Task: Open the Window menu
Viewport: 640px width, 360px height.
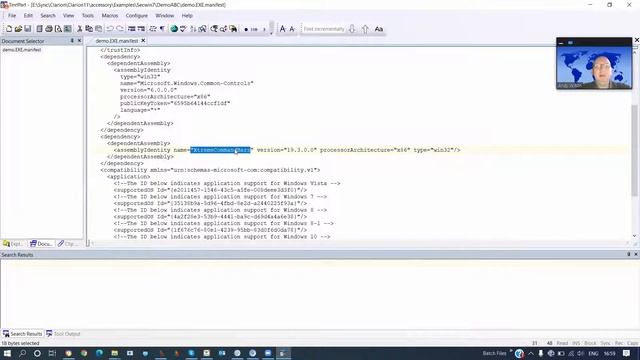Action: pos(164,16)
